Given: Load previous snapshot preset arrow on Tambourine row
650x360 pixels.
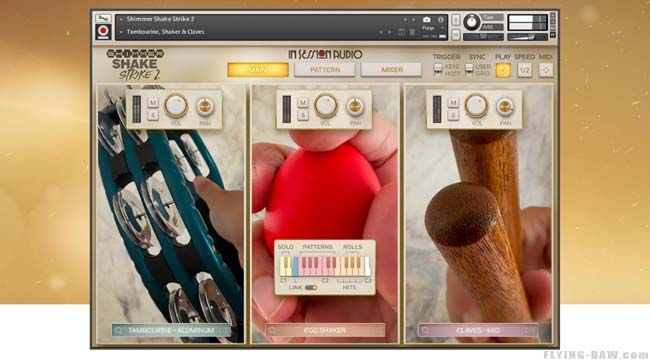Looking at the screenshot, I should click(x=381, y=32).
